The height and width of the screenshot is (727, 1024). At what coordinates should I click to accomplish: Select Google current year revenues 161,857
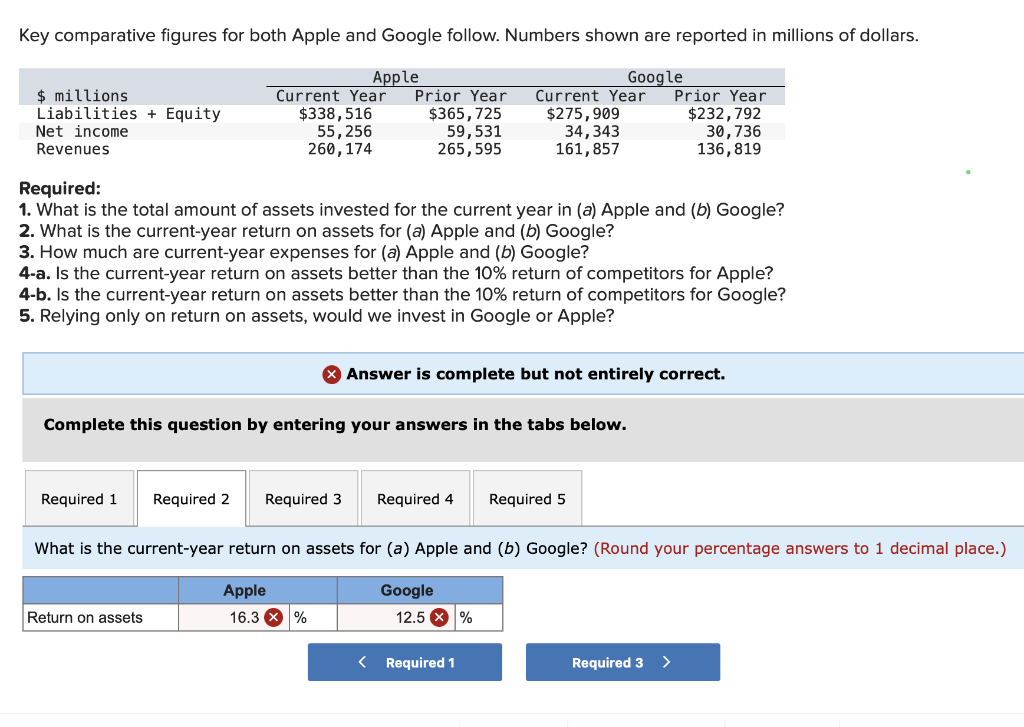click(x=588, y=149)
